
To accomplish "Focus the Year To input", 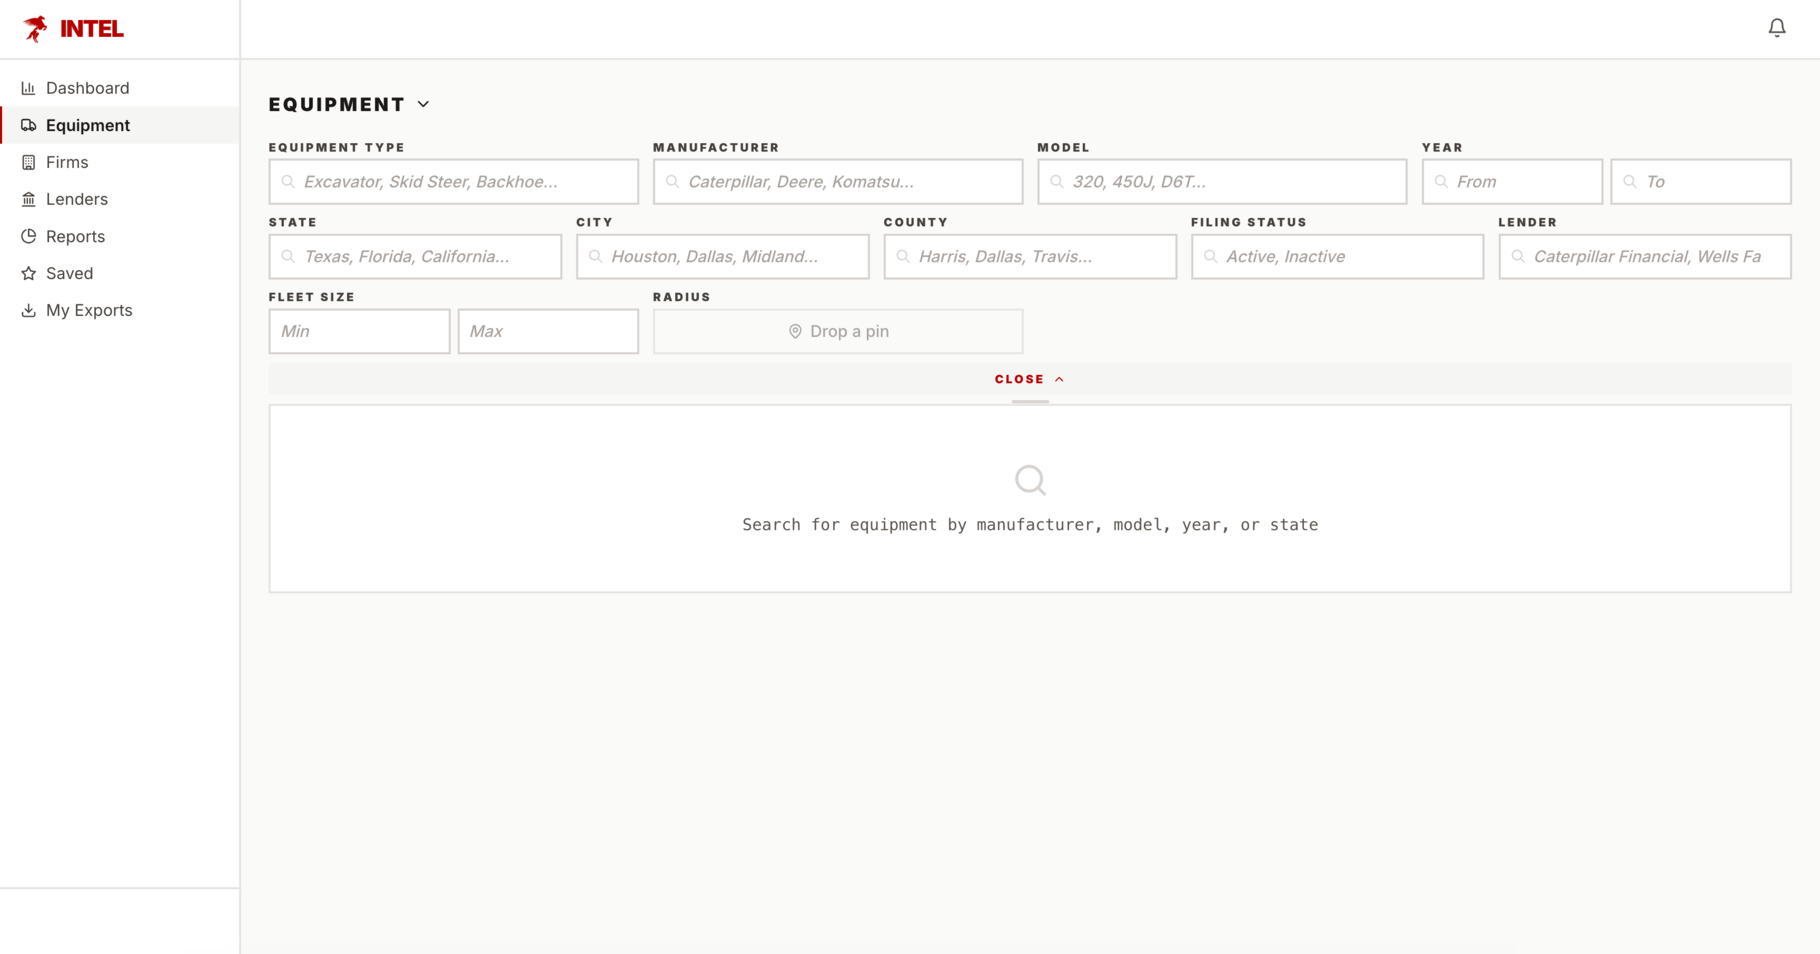I will point(1701,182).
